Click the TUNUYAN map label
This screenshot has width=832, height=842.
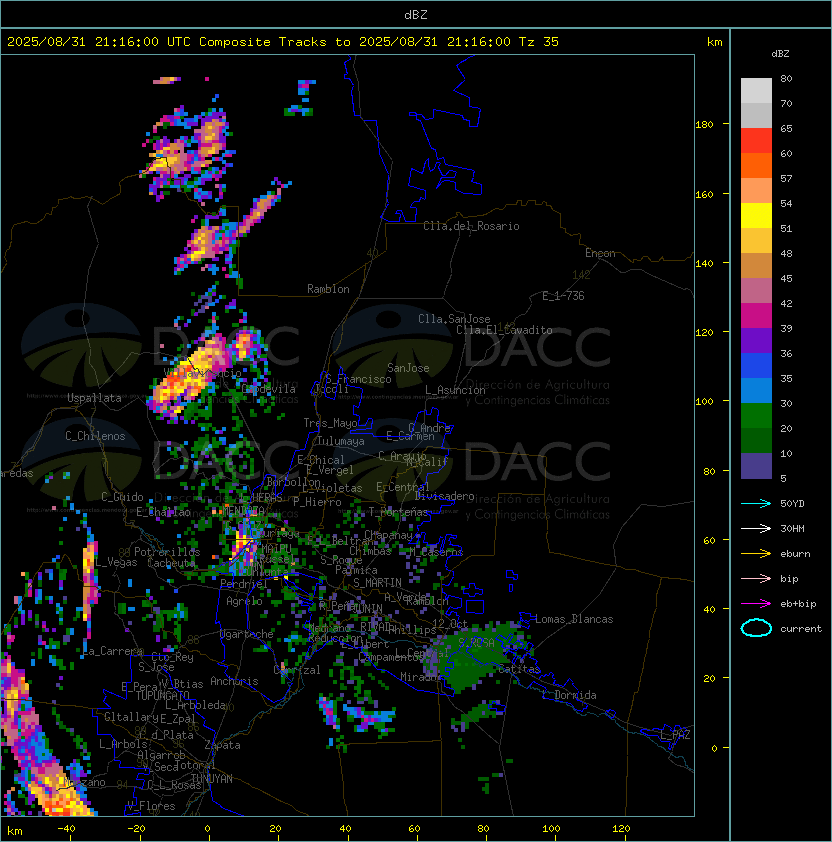[212, 779]
